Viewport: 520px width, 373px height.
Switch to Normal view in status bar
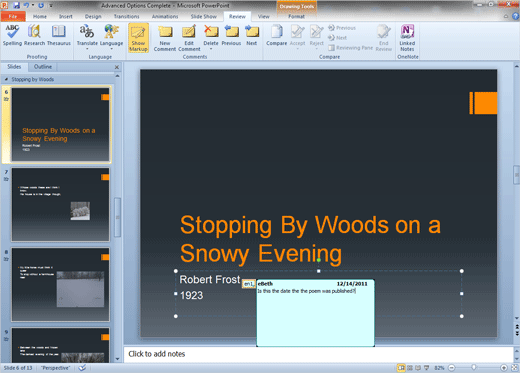[x=401, y=368]
